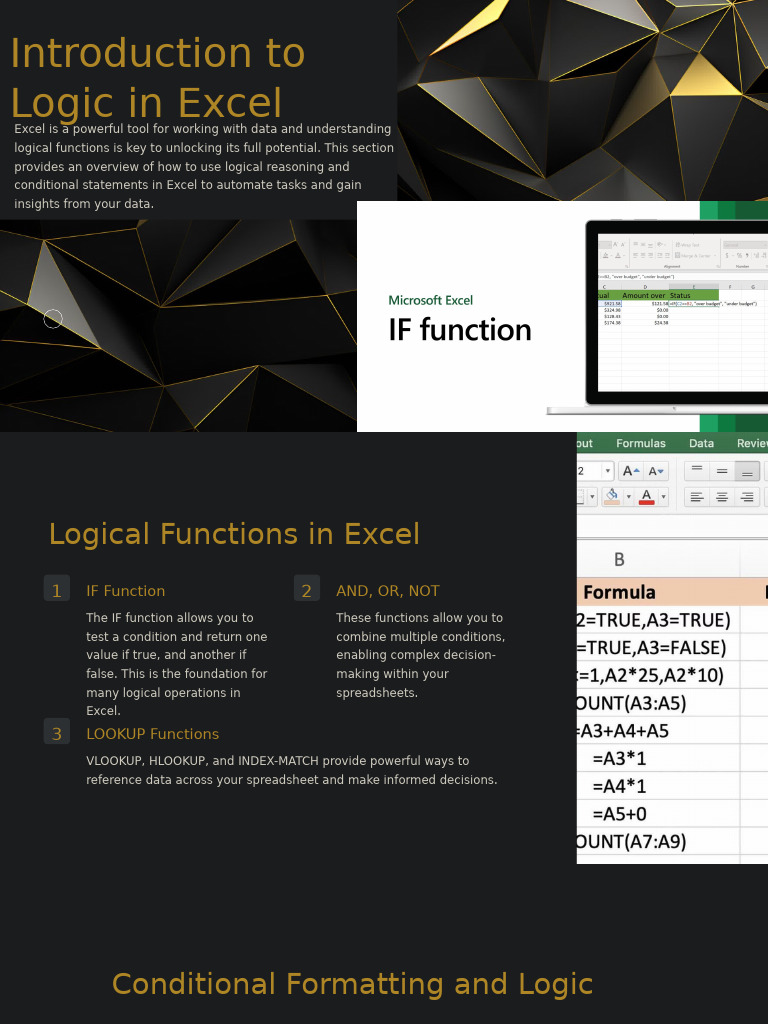Click the Align Left icon

click(x=697, y=497)
